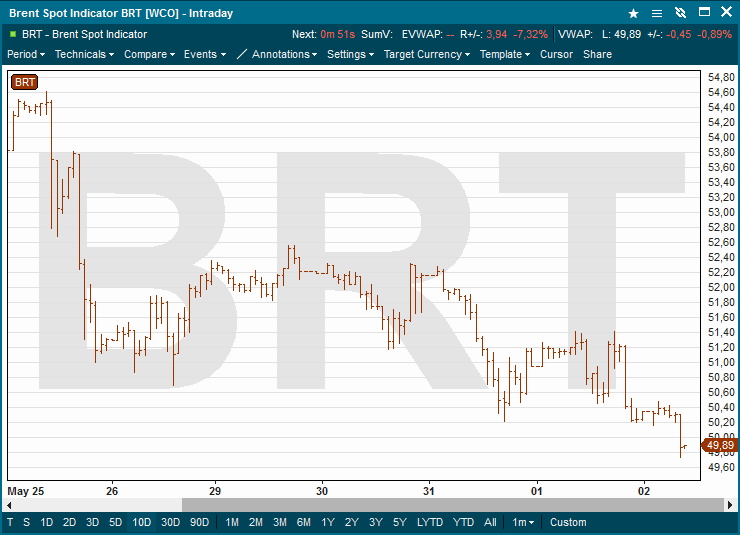Set range to 2Y

[352, 522]
